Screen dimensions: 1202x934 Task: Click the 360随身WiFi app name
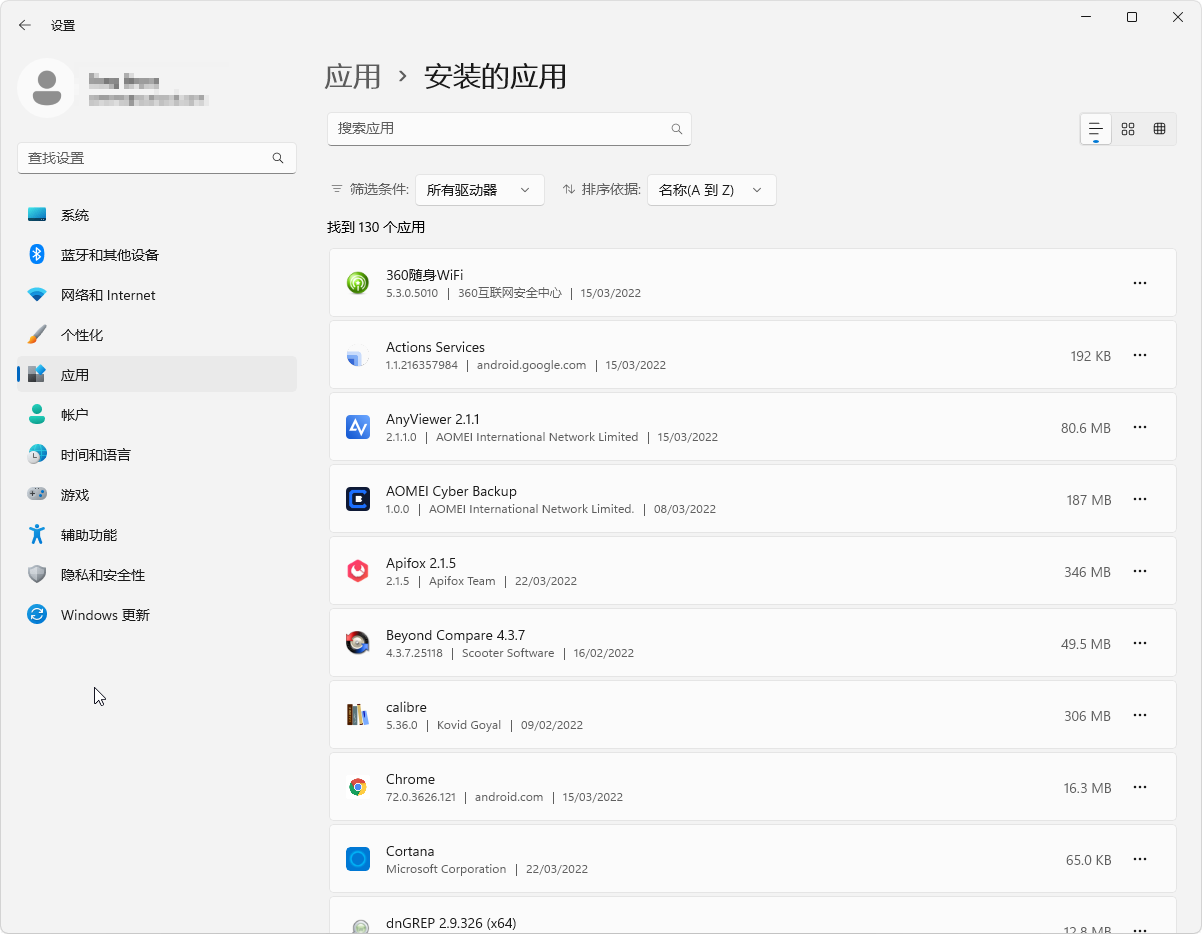(x=424, y=275)
